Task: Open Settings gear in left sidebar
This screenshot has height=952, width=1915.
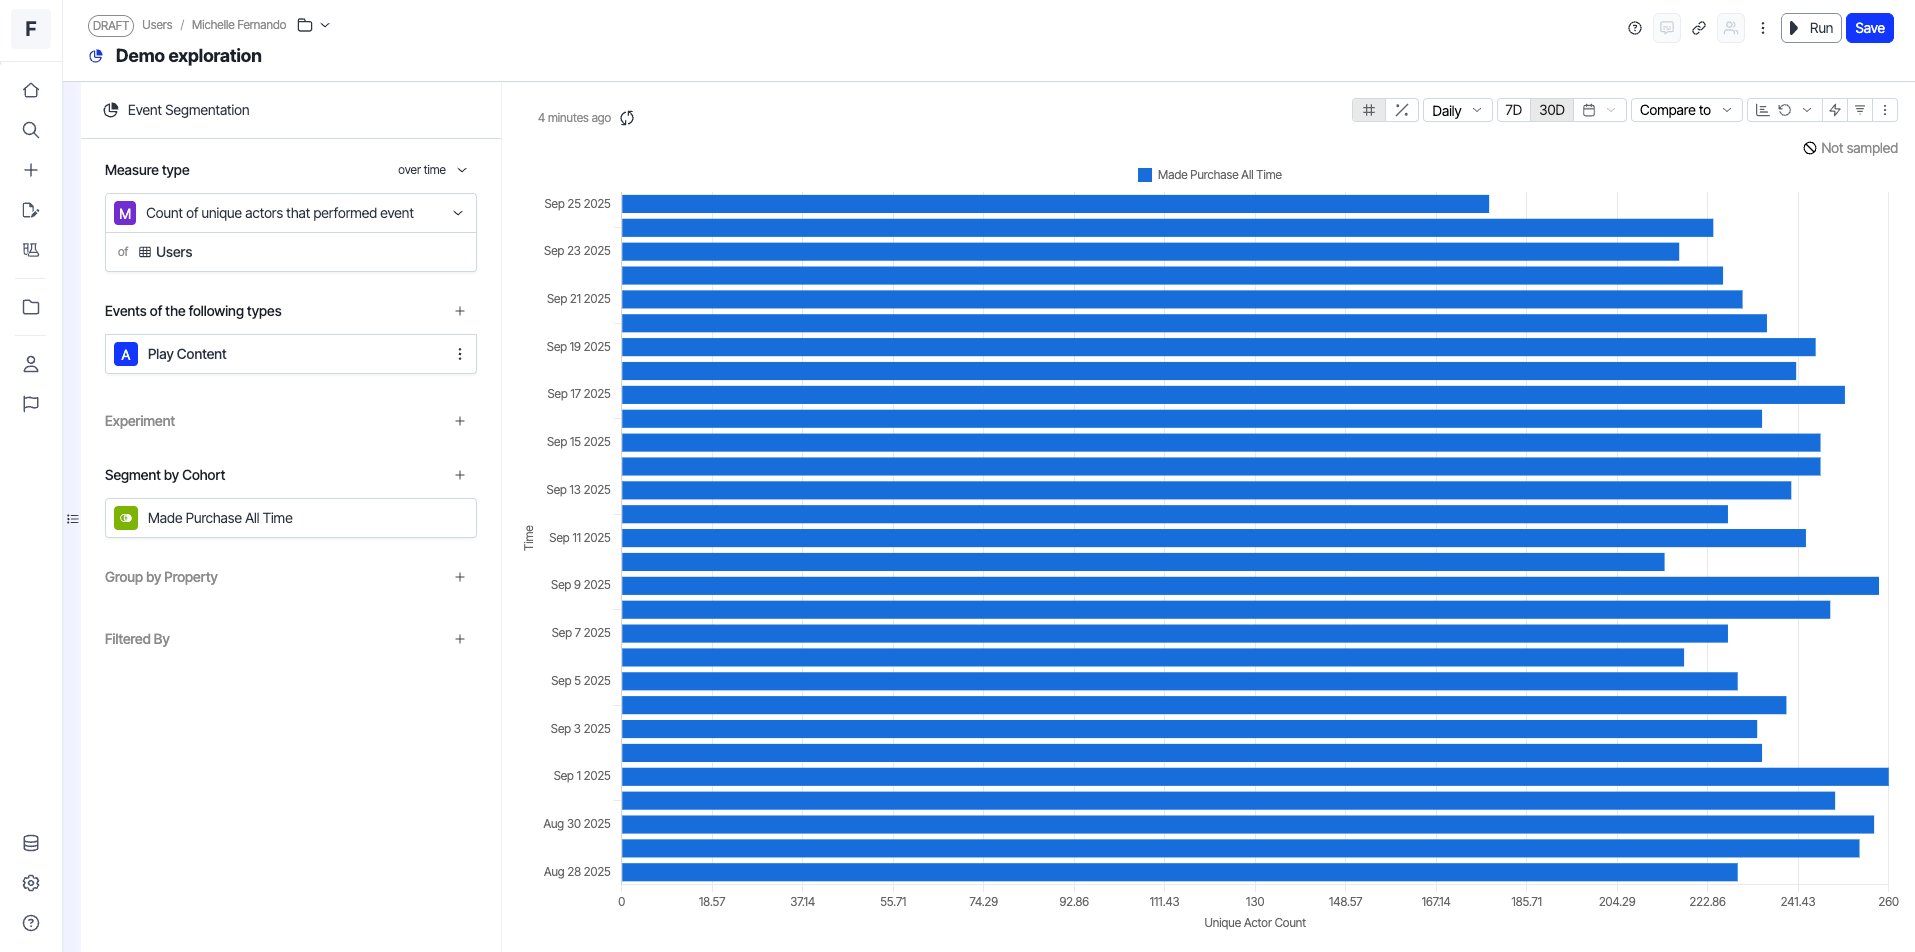Action: click(x=31, y=883)
